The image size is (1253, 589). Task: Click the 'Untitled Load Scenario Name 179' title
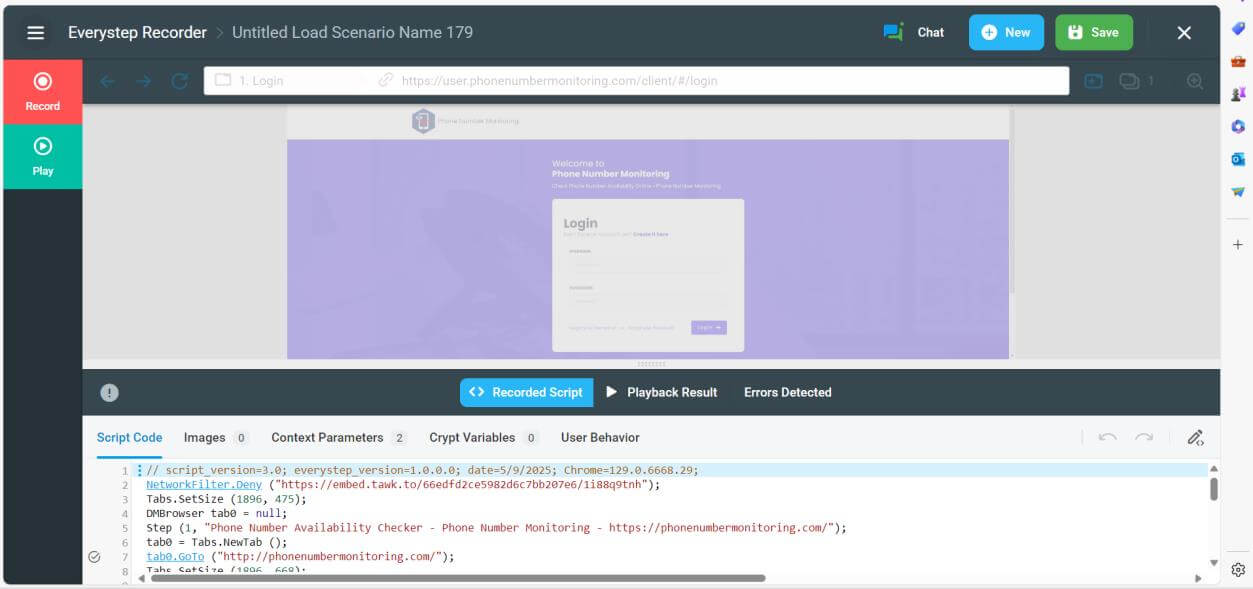coord(352,32)
